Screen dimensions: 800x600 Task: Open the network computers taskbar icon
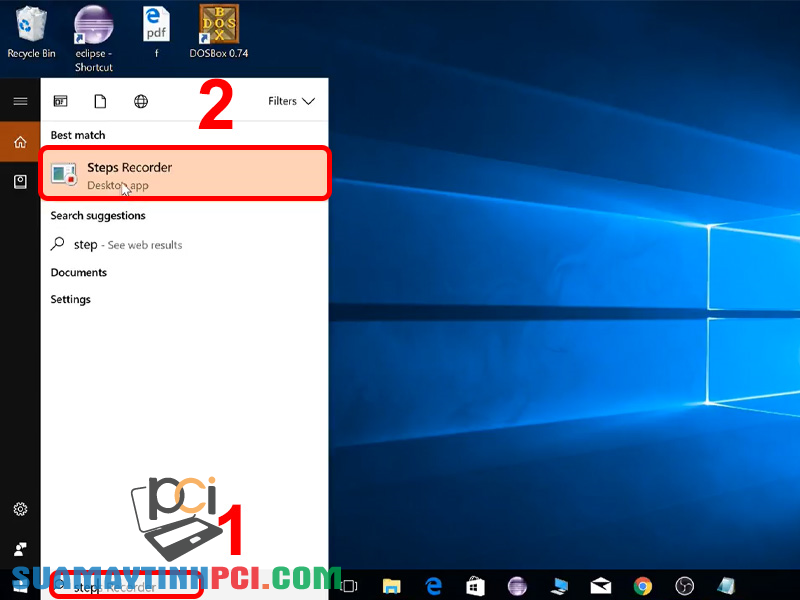click(559, 586)
